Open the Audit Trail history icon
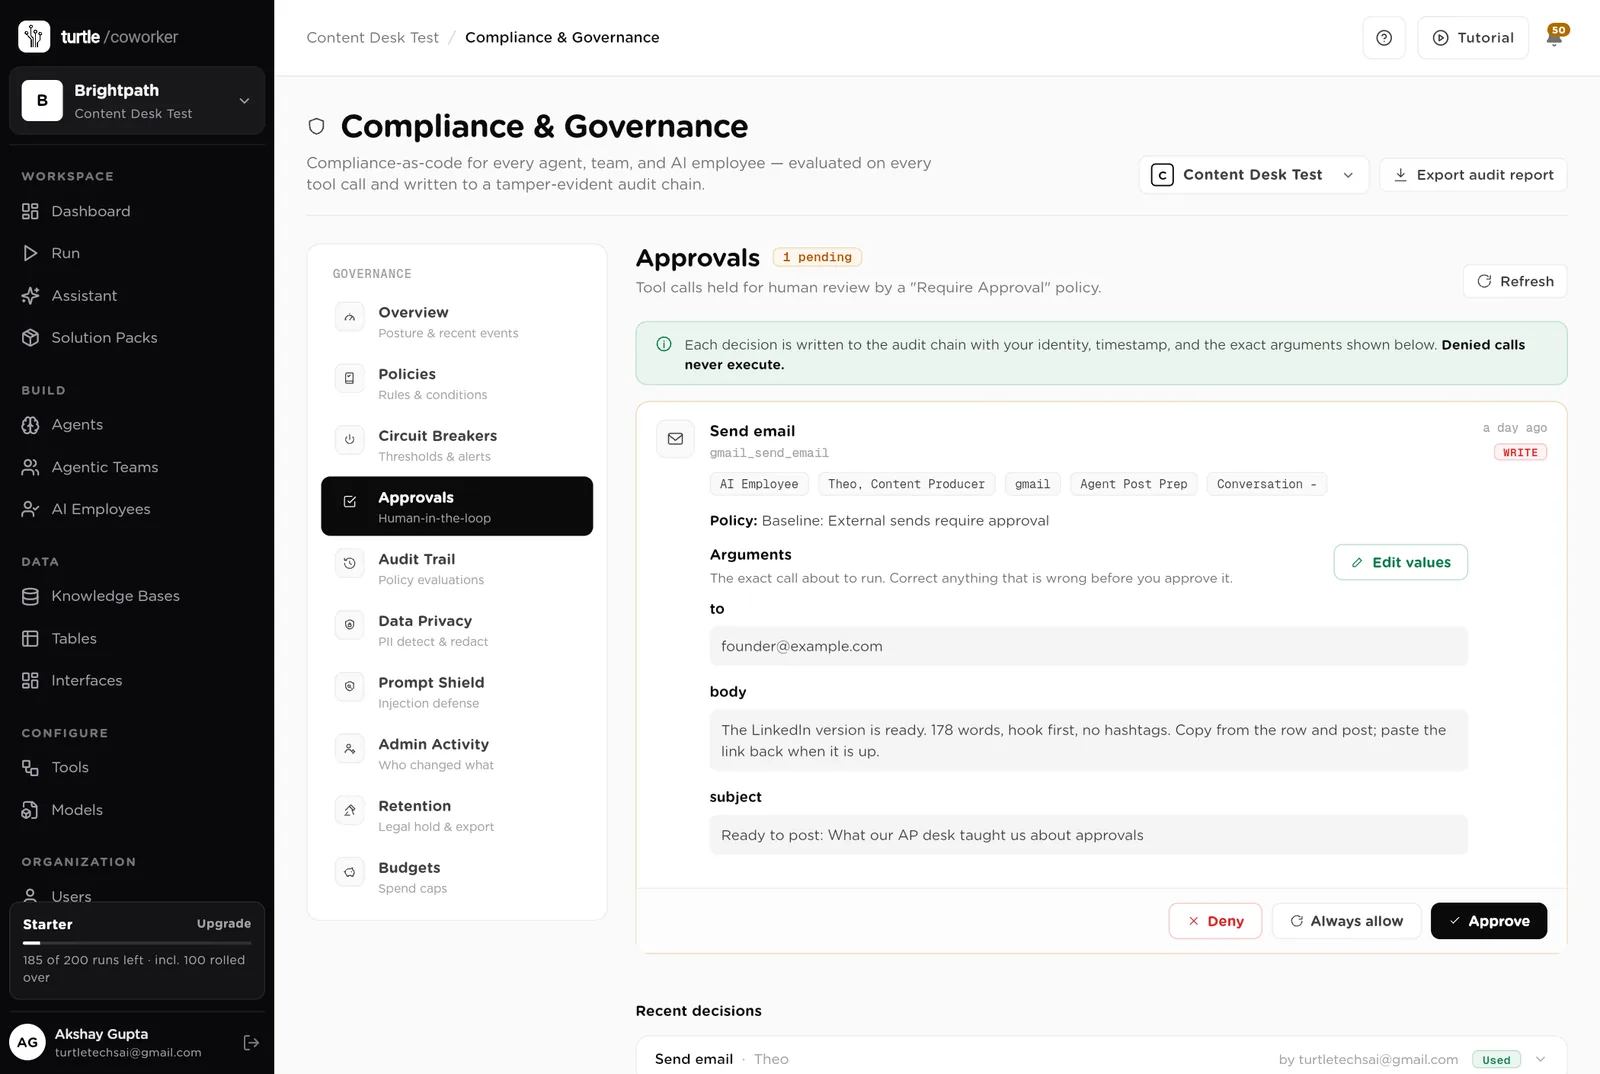 pos(349,563)
